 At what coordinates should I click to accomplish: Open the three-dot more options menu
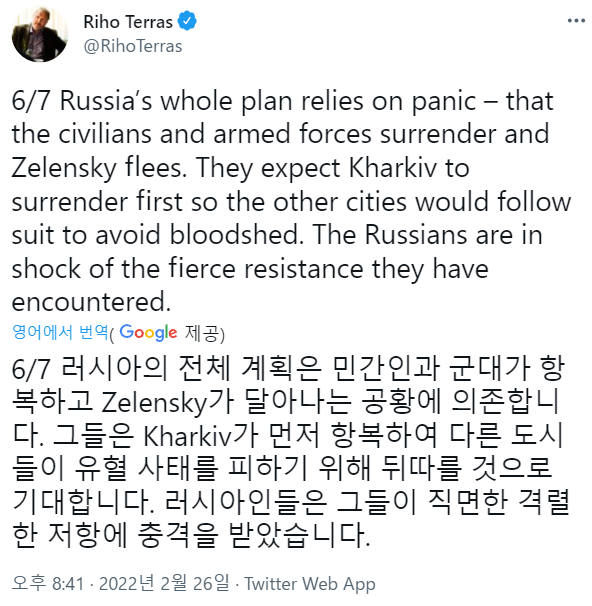click(x=576, y=20)
